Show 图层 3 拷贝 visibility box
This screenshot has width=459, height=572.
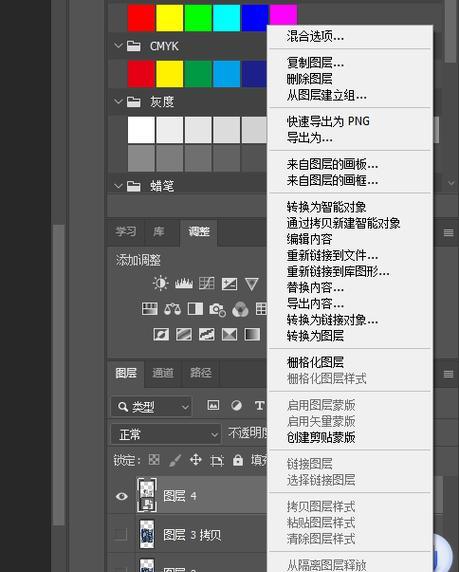[120, 534]
